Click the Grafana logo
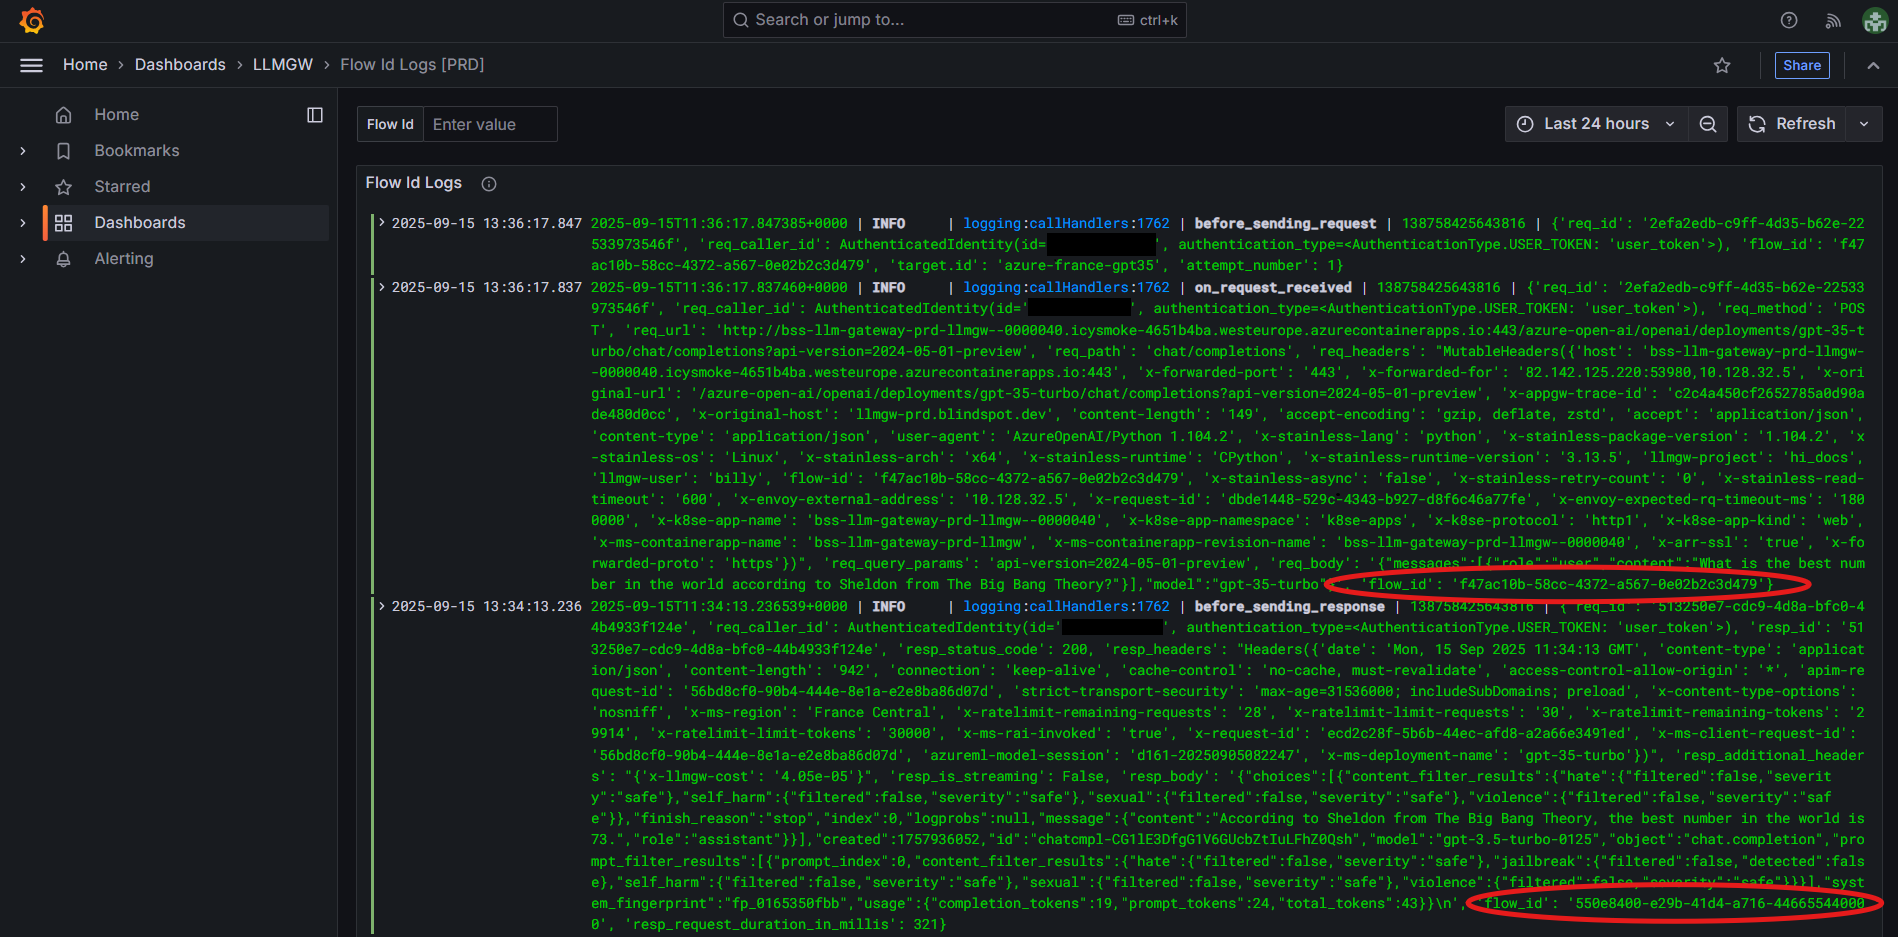This screenshot has width=1898, height=937. click(31, 19)
